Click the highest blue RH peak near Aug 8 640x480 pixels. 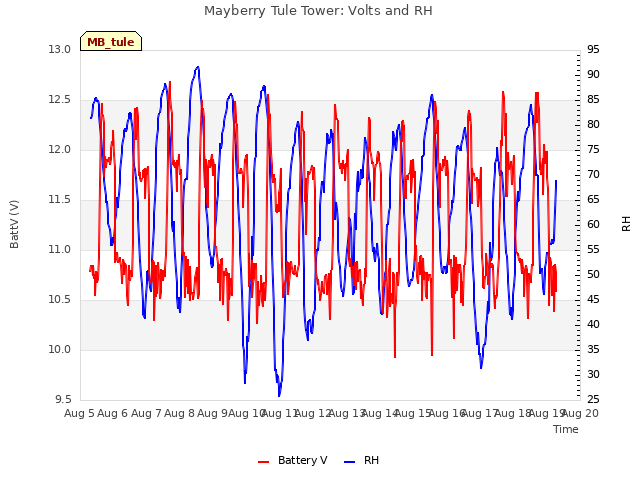click(x=198, y=67)
